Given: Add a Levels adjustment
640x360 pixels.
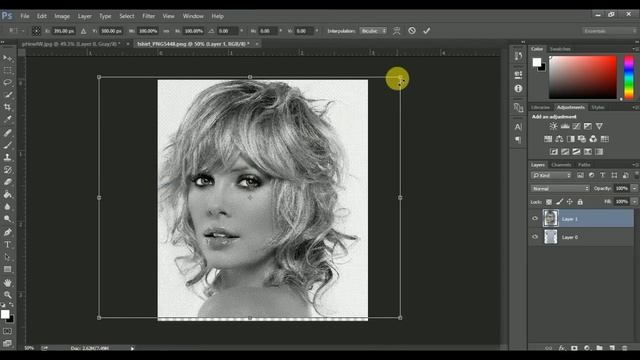Looking at the screenshot, I should [x=565, y=126].
